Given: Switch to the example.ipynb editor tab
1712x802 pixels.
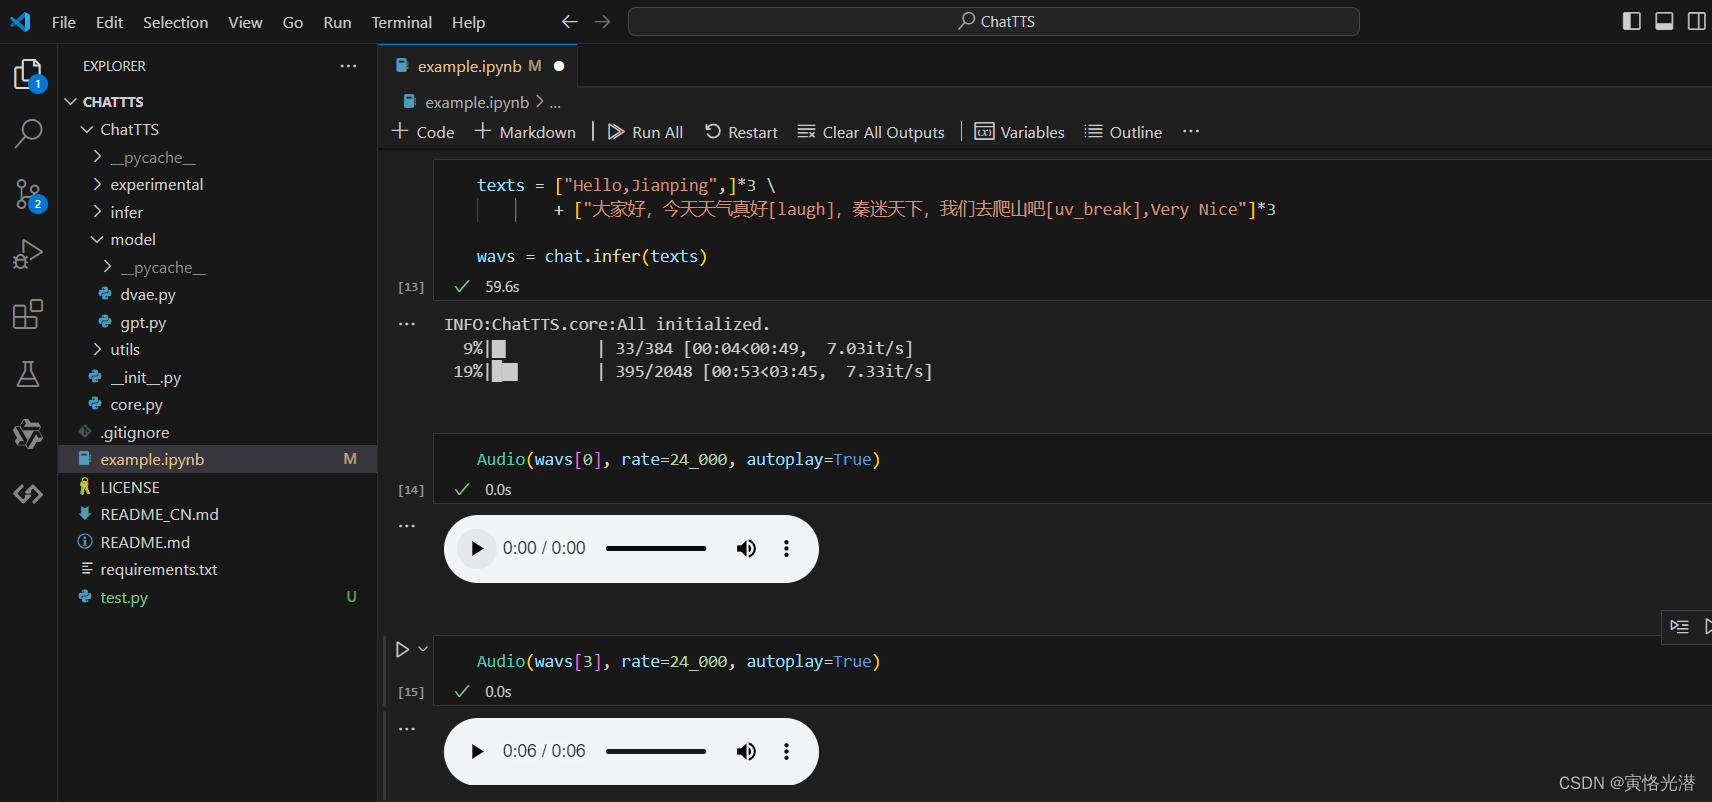Looking at the screenshot, I should tap(478, 66).
